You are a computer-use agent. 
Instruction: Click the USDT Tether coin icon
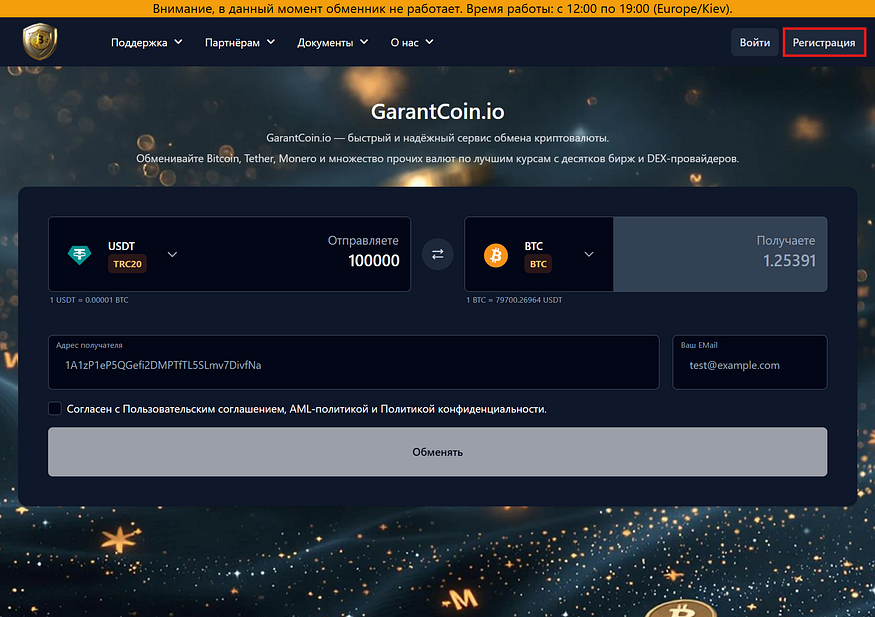click(79, 255)
